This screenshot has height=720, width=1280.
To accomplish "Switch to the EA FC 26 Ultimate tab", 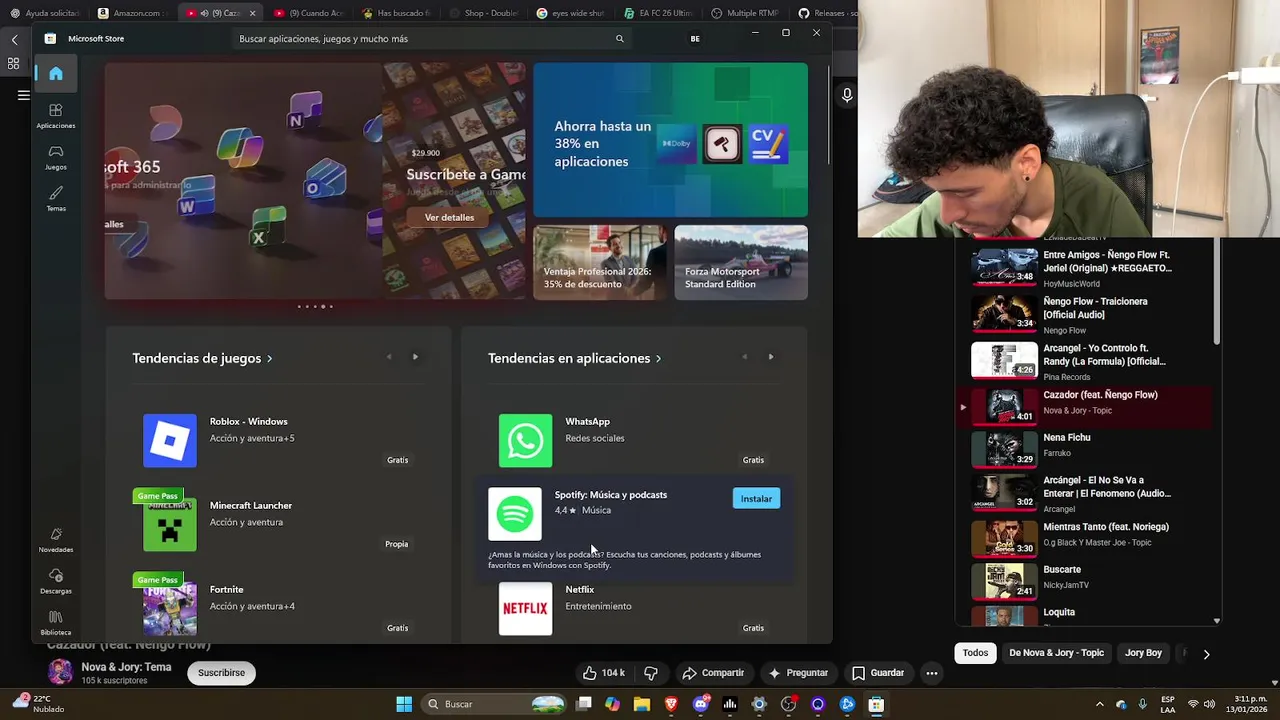I will pos(657,13).
